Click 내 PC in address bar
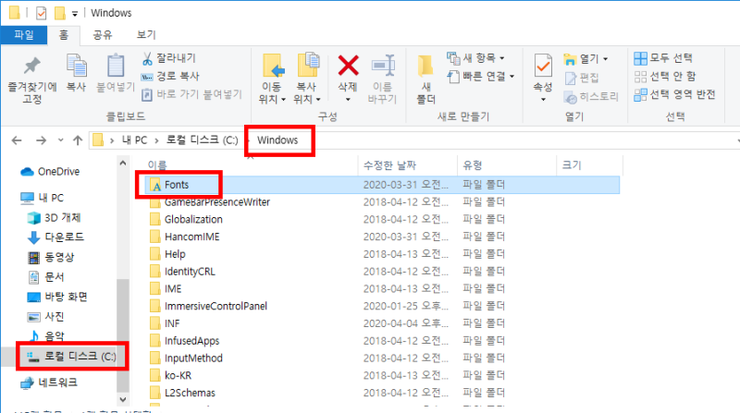The width and height of the screenshot is (740, 413). coord(135,140)
